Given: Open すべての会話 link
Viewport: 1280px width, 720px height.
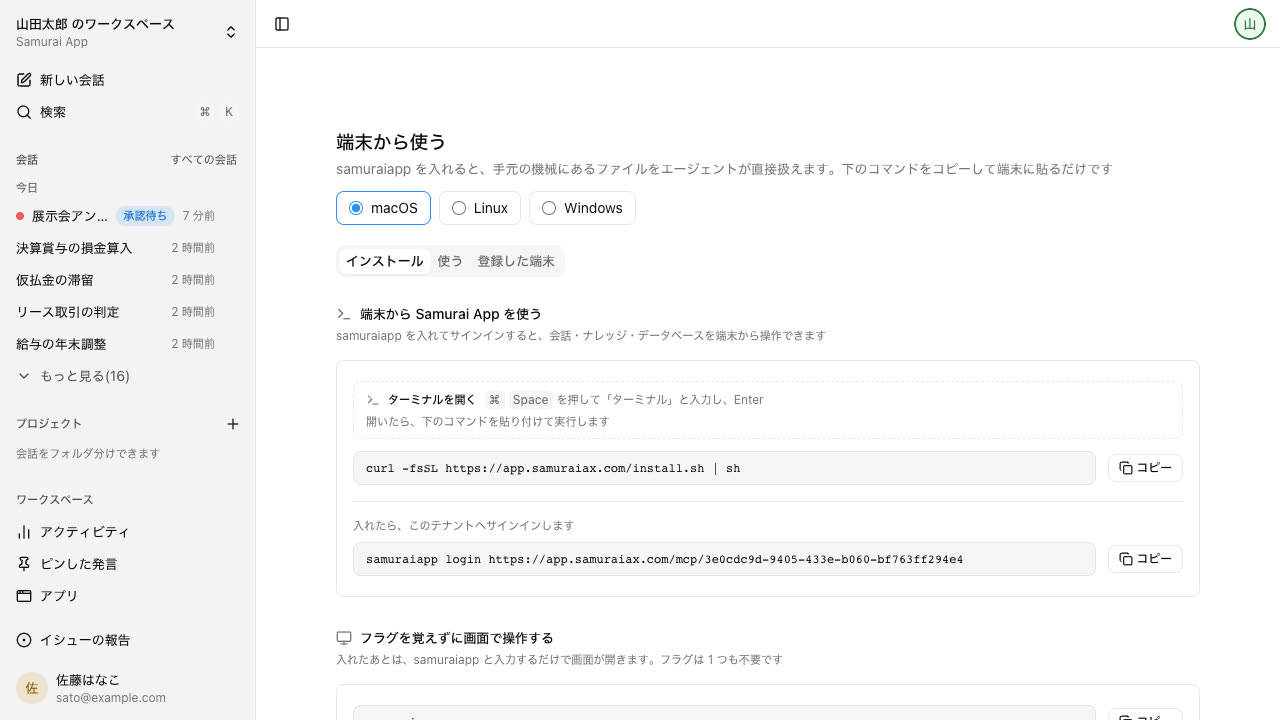Looking at the screenshot, I should coord(204,160).
